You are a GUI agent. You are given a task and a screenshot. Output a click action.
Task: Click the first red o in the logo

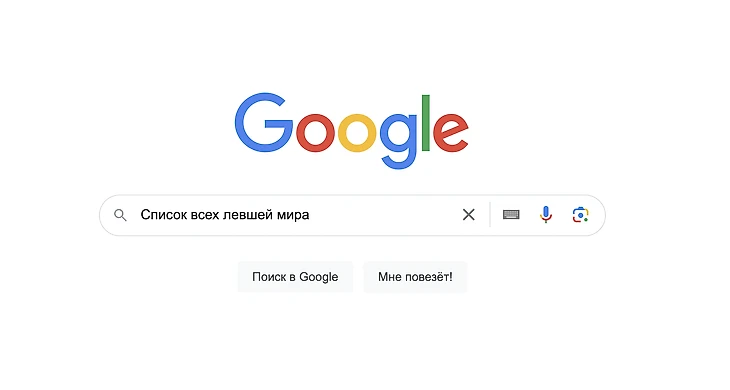[x=315, y=133]
